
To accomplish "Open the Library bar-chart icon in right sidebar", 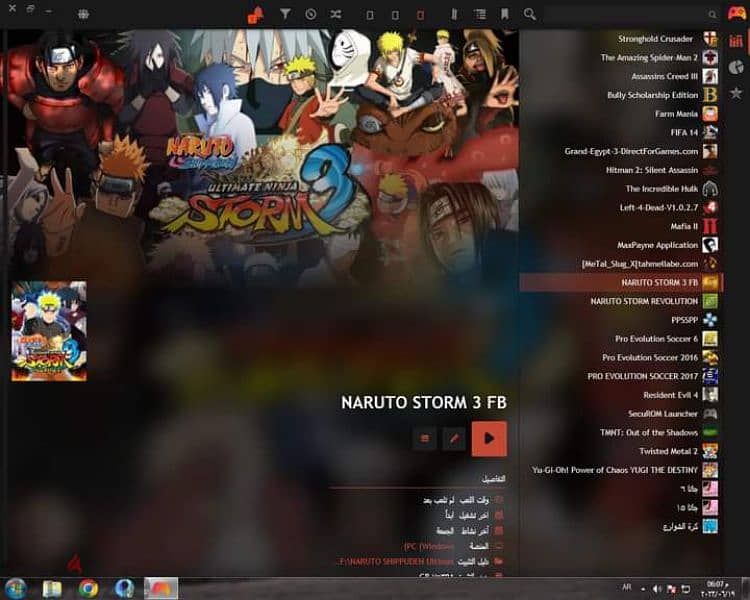I will [736, 41].
